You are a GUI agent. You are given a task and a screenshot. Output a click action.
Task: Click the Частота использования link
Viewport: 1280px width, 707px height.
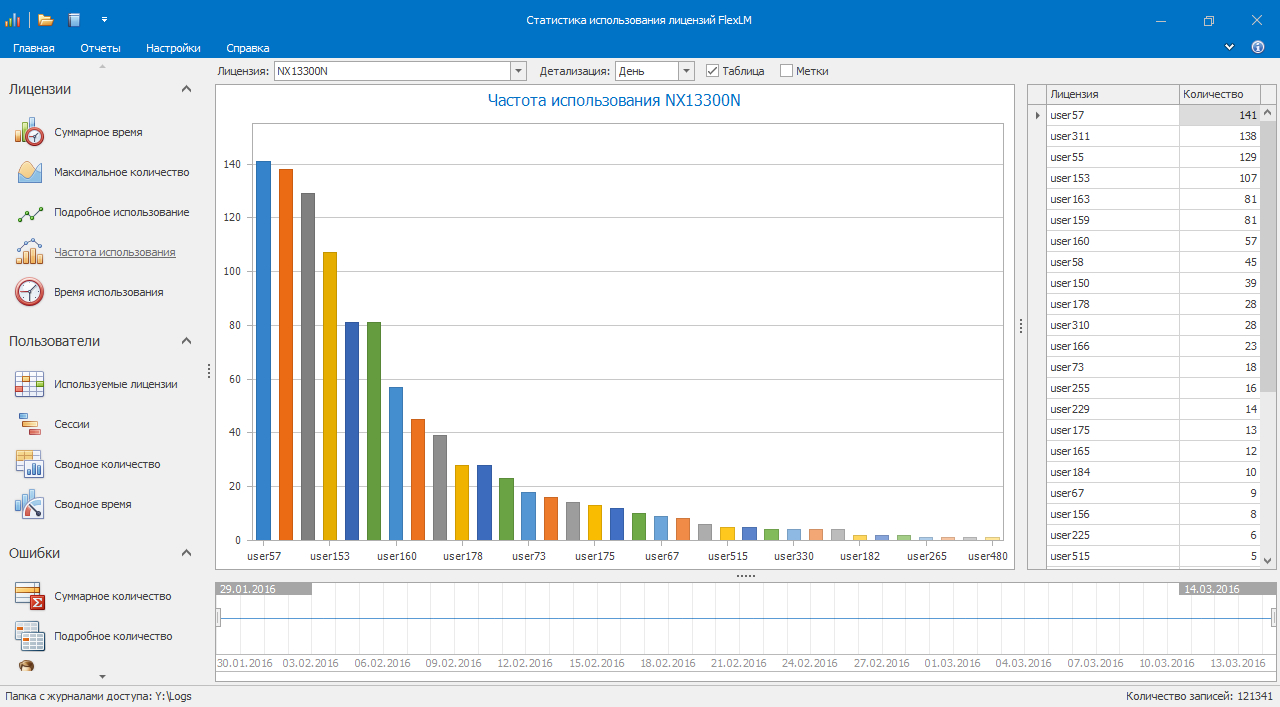coord(114,253)
